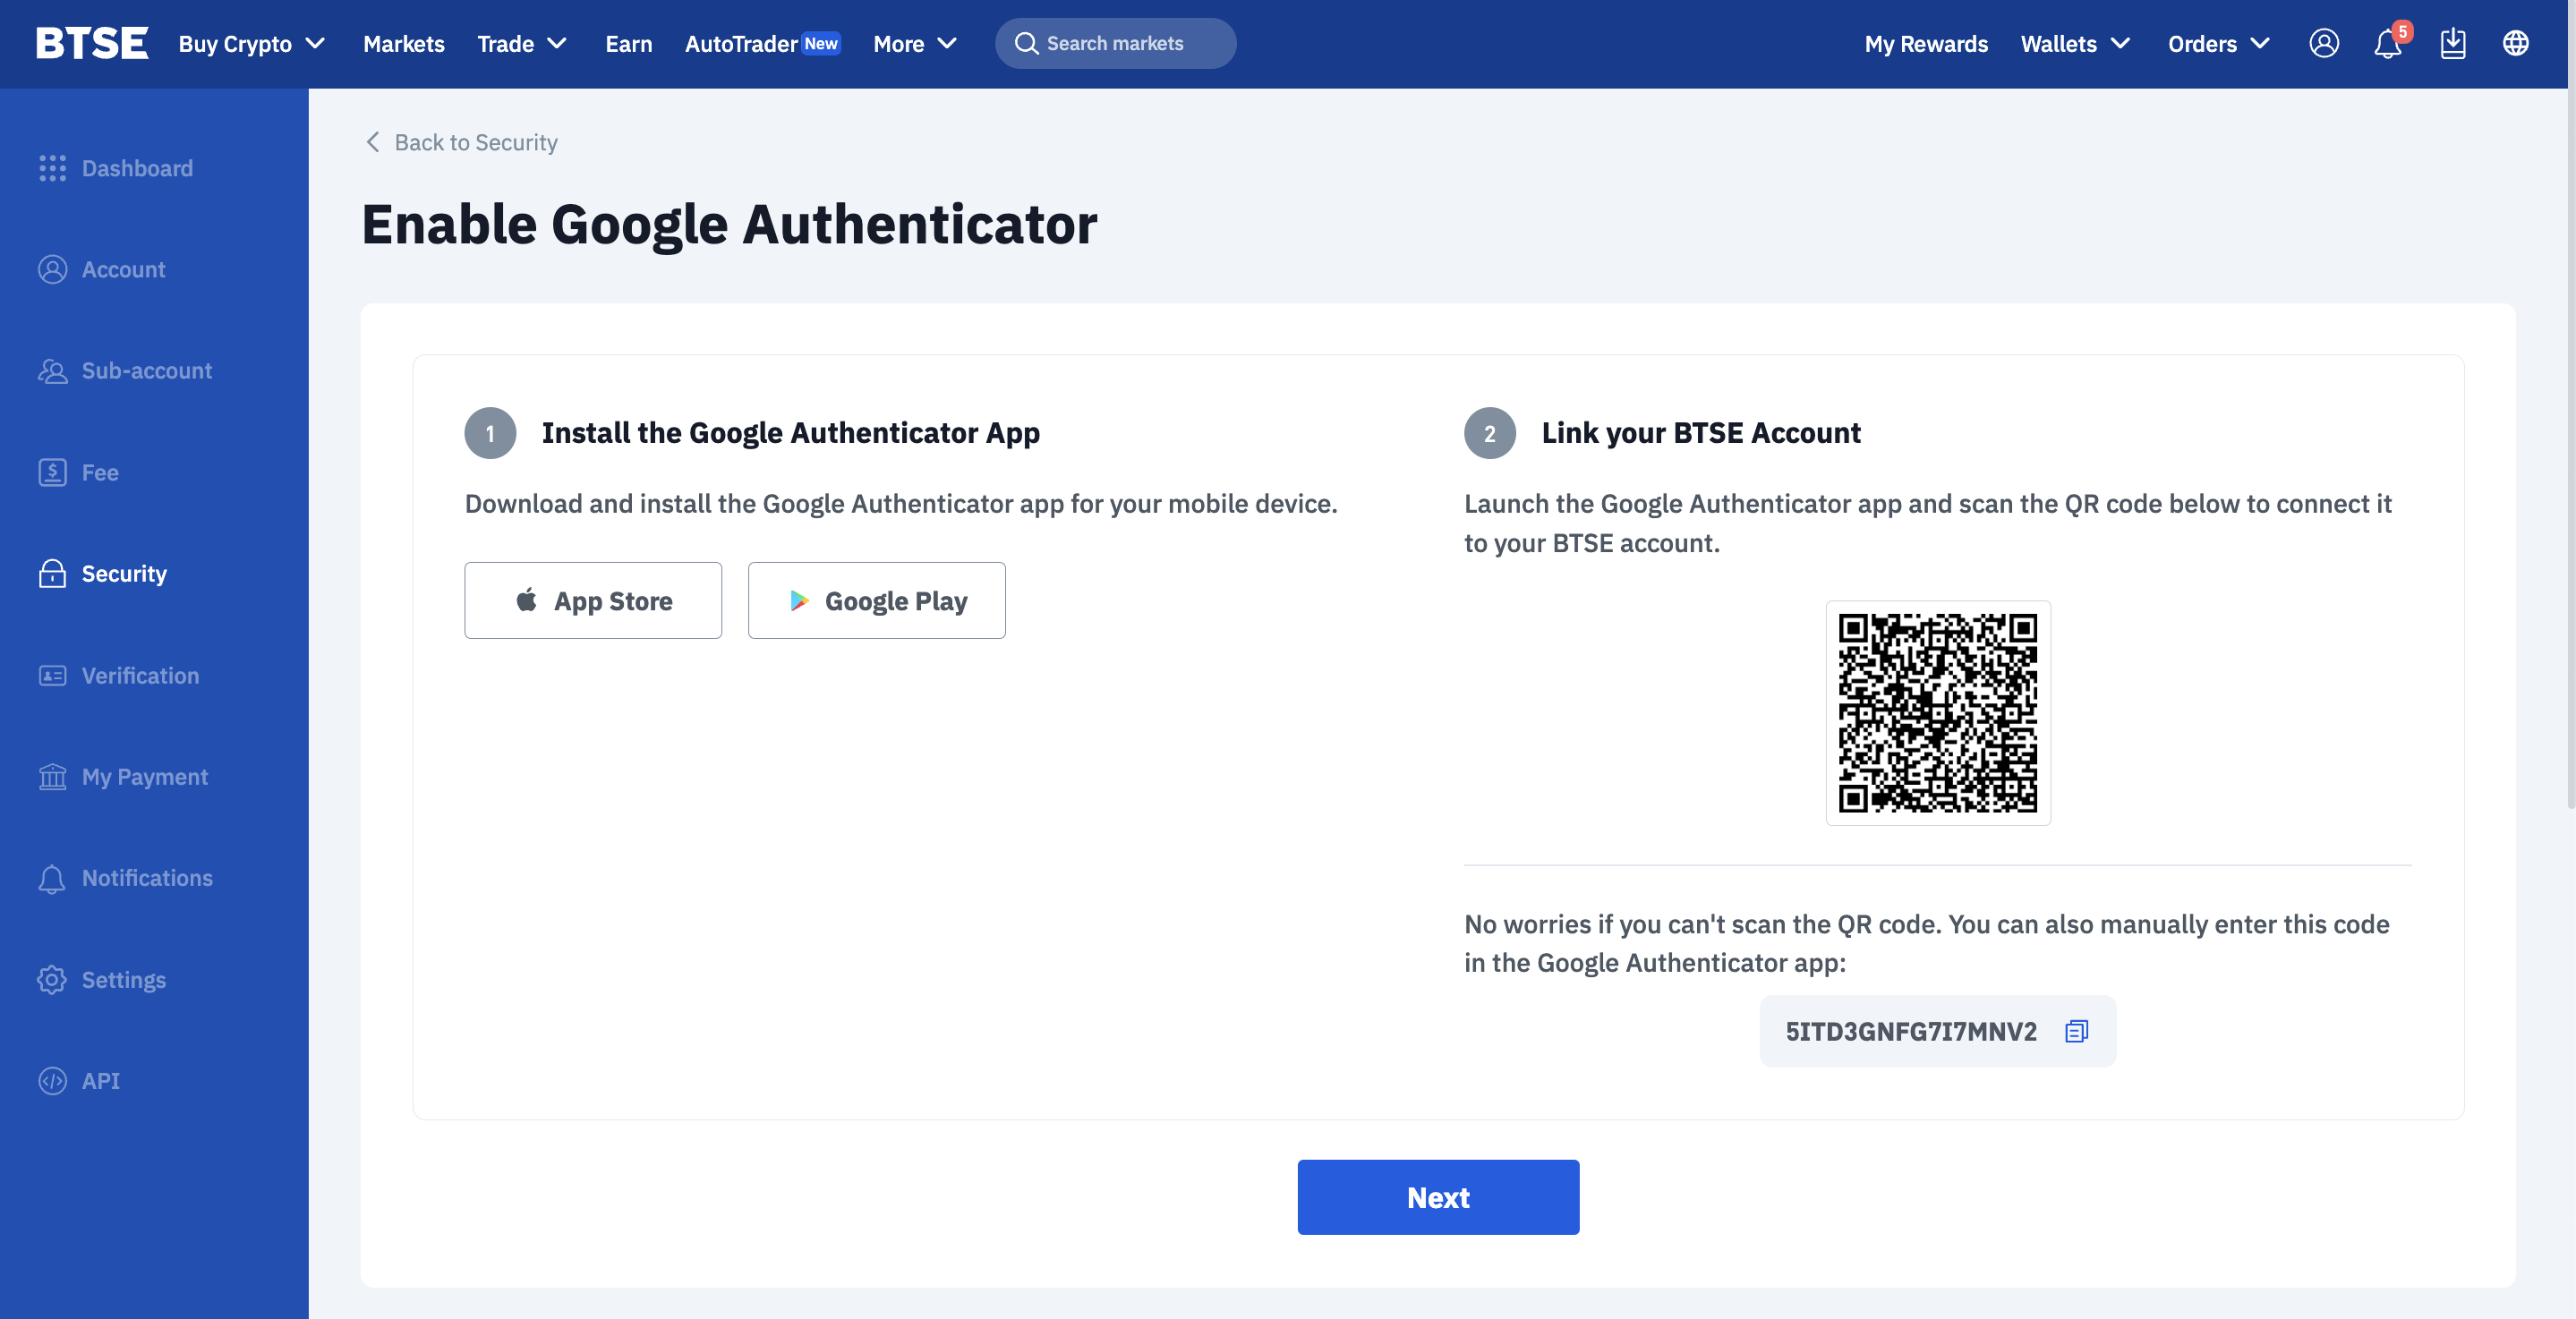
Task: Open Dashboard from the sidebar
Action: [x=137, y=168]
